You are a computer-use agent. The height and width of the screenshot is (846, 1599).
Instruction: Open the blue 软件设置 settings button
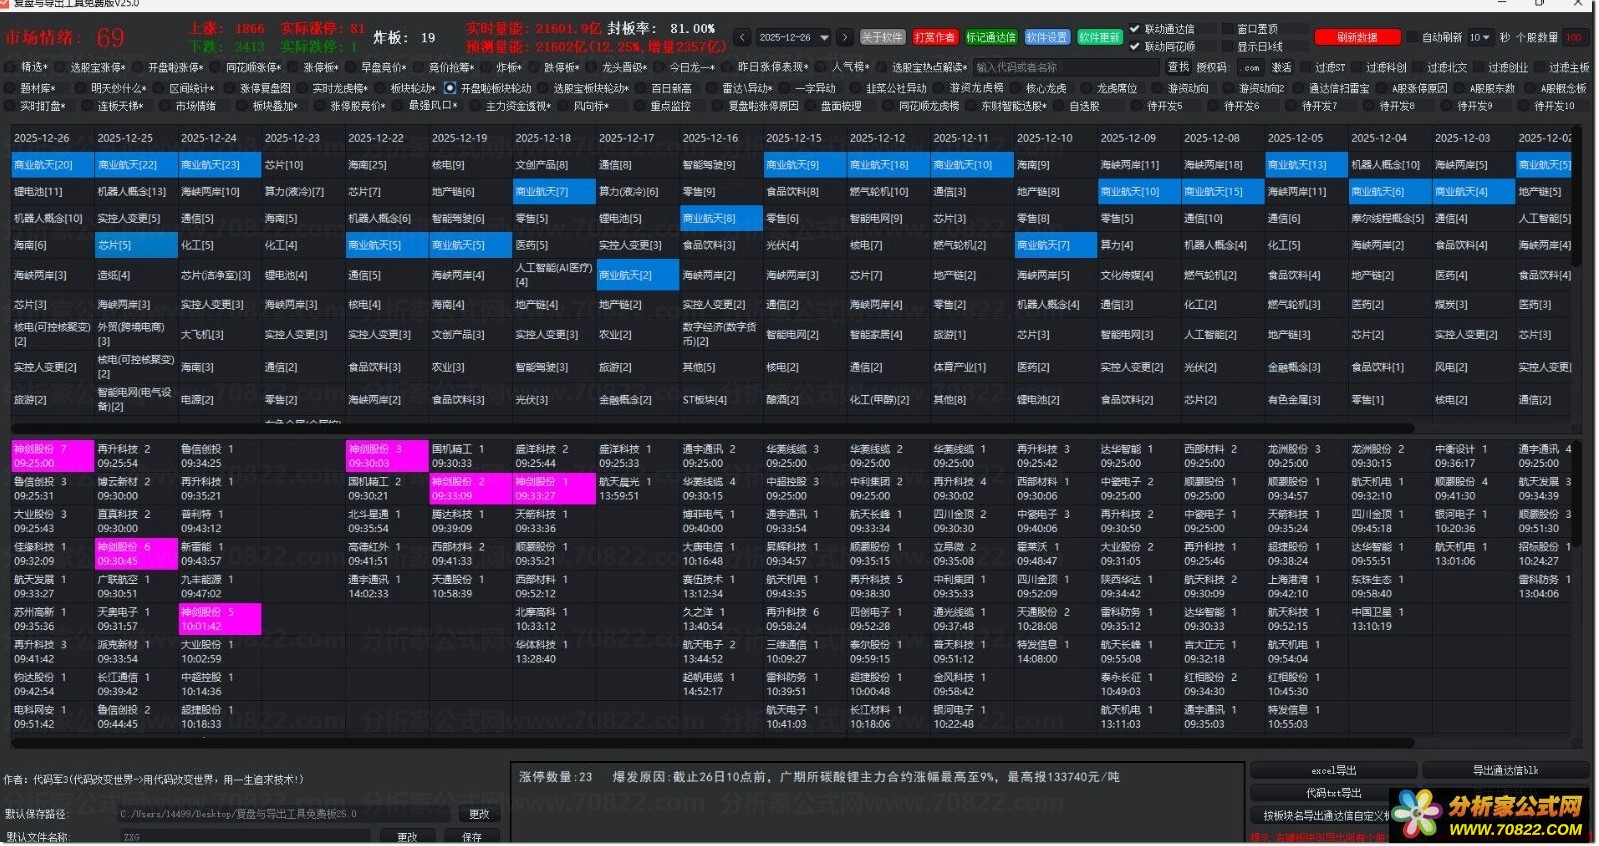click(x=1046, y=38)
